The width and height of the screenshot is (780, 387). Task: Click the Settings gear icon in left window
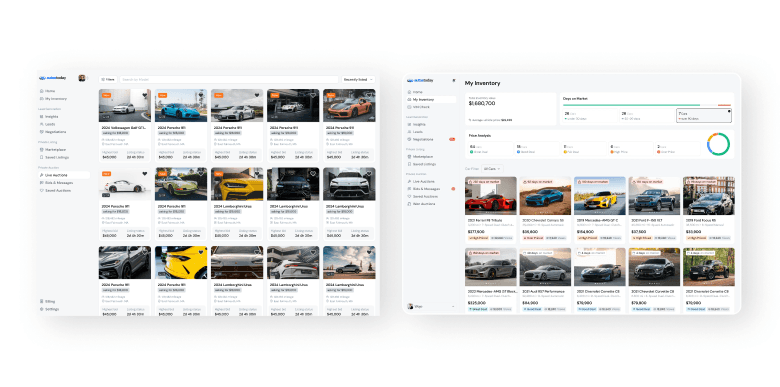(41, 309)
